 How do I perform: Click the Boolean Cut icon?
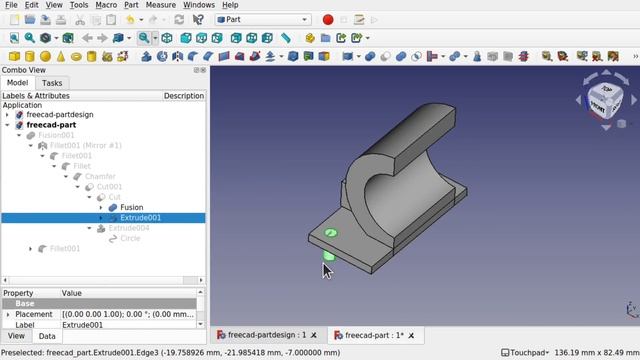coord(385,56)
